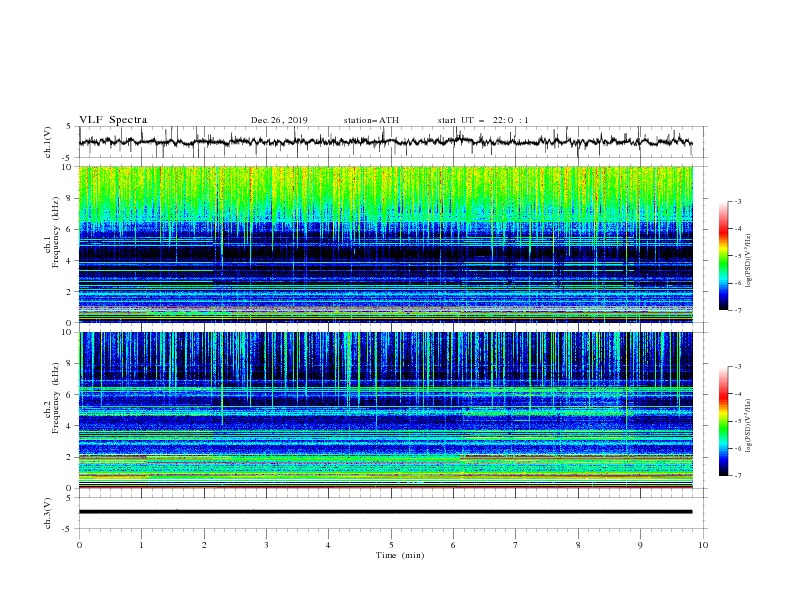Click the "-7" tick on lower colorbar

pos(737,476)
